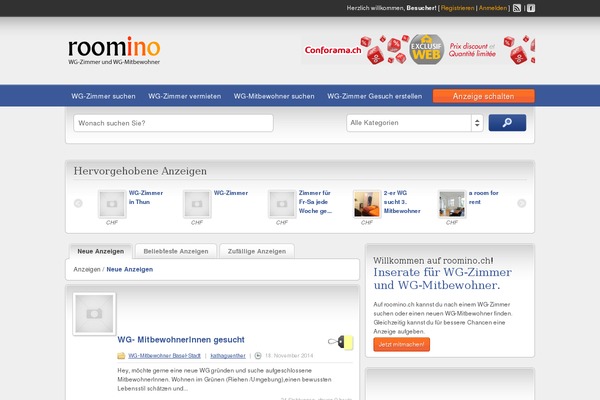
Task: Open the kathaguenther user link
Action: 228,356
